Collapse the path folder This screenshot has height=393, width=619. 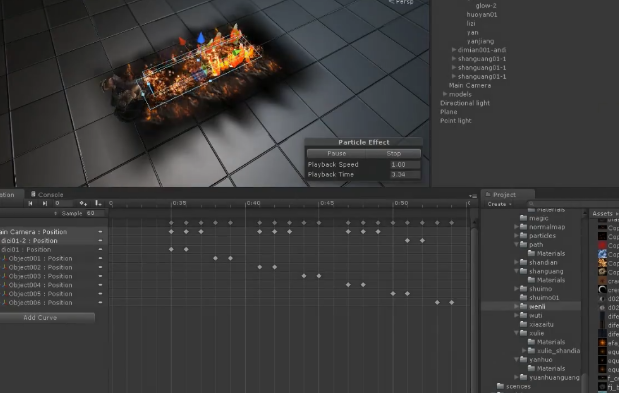tap(516, 245)
